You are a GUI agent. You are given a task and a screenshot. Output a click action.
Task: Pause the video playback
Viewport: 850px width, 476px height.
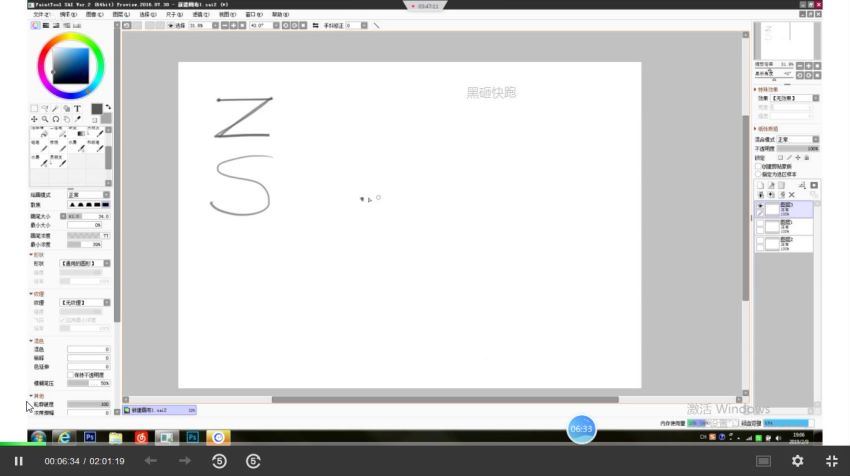coord(18,461)
